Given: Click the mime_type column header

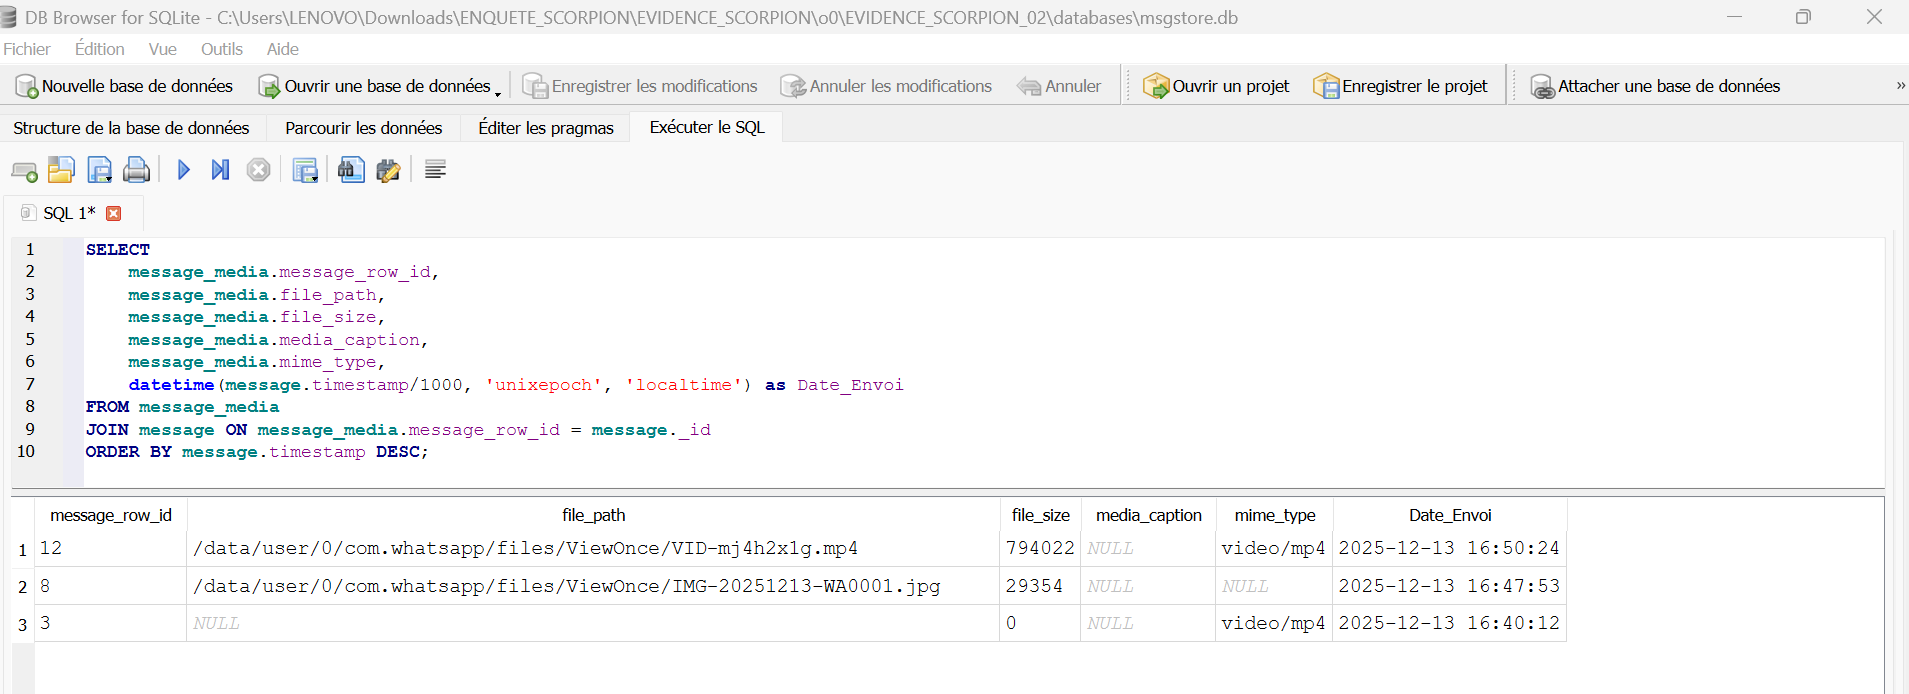Looking at the screenshot, I should [1274, 515].
